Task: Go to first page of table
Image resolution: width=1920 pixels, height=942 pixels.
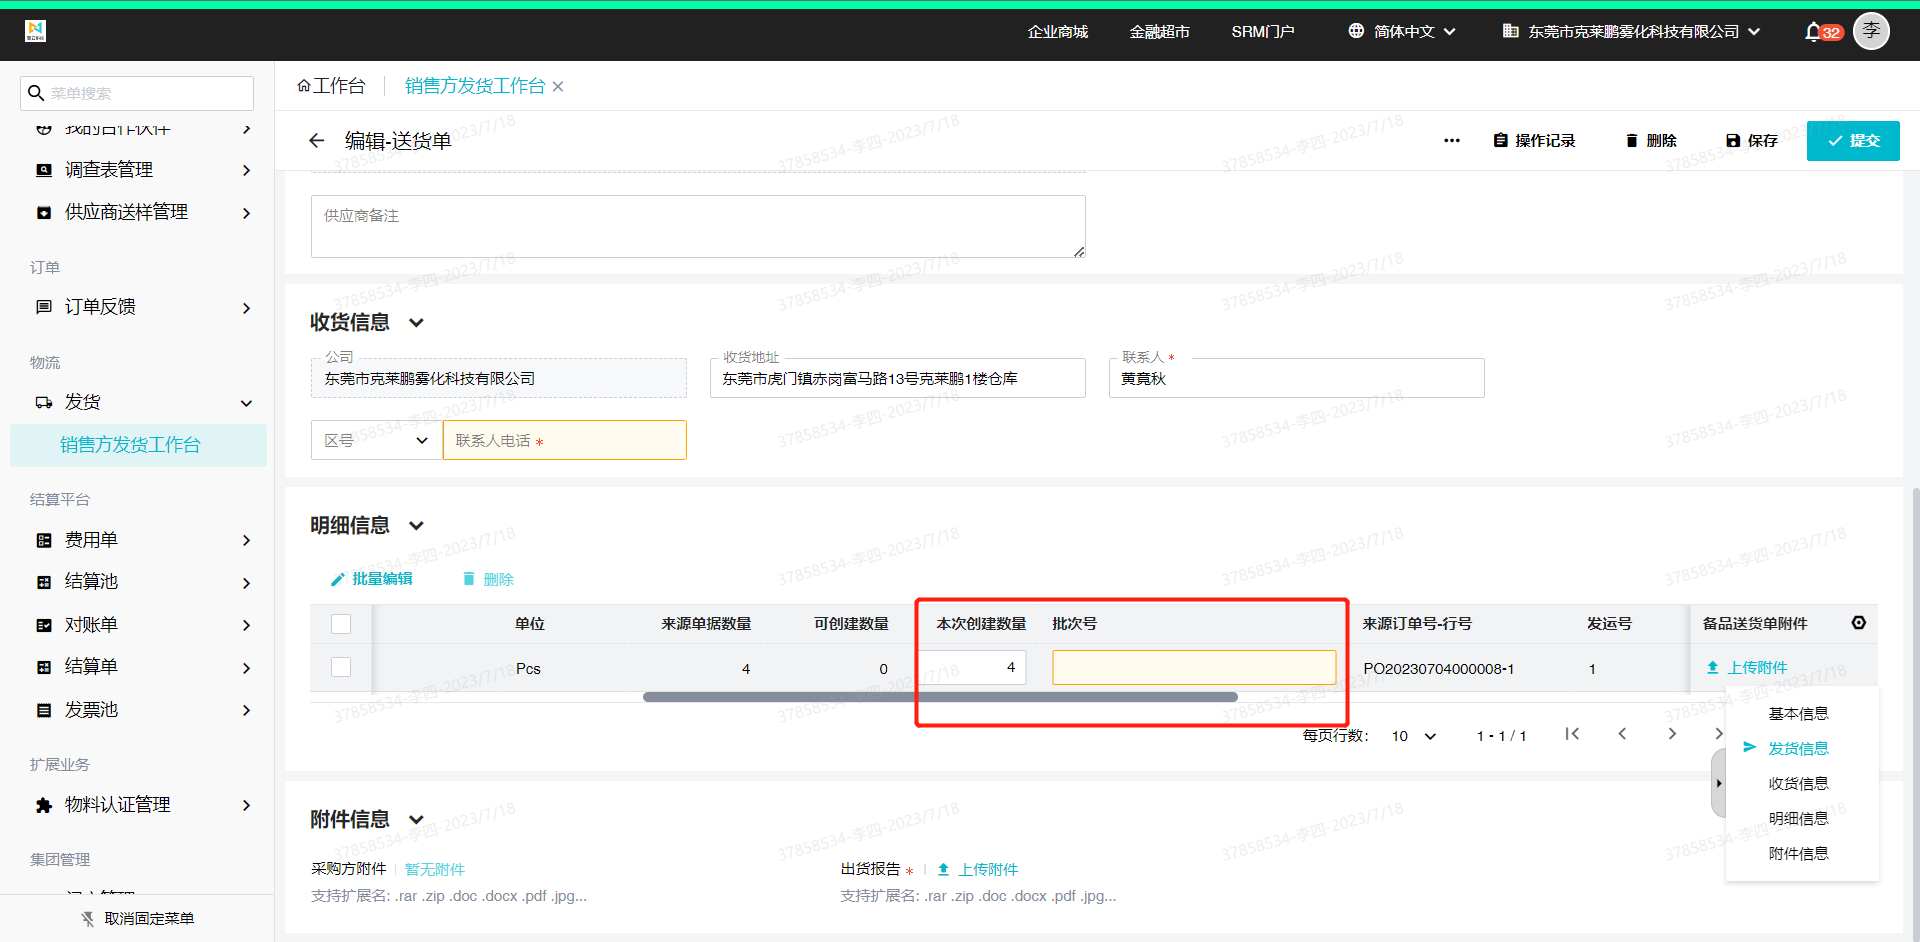Action: coord(1572,734)
